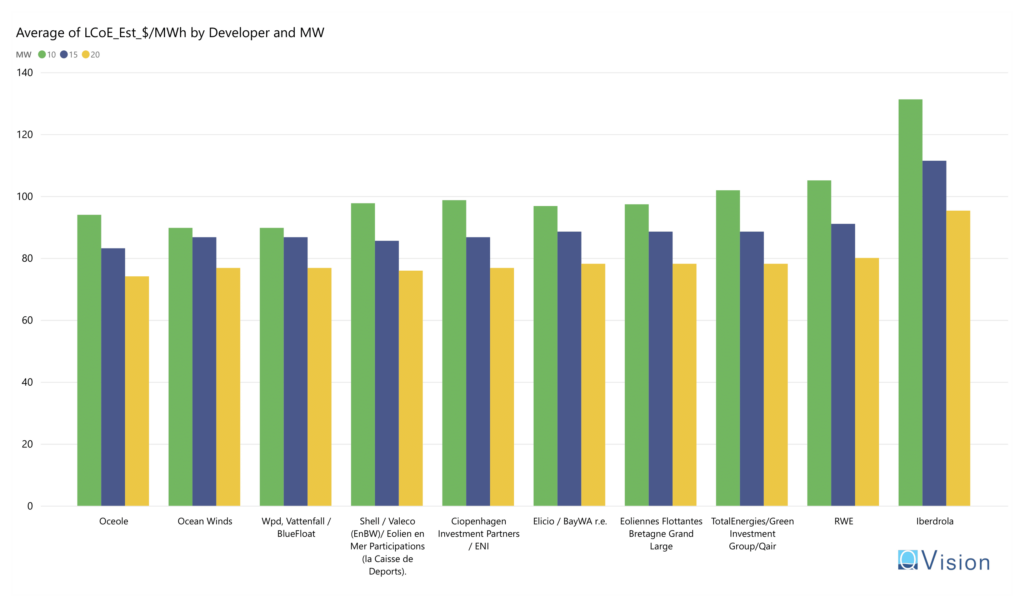Select Eoliennes Flottantes Bretagne green 10 MW bar
This screenshot has height=607, width=1024.
click(x=637, y=355)
